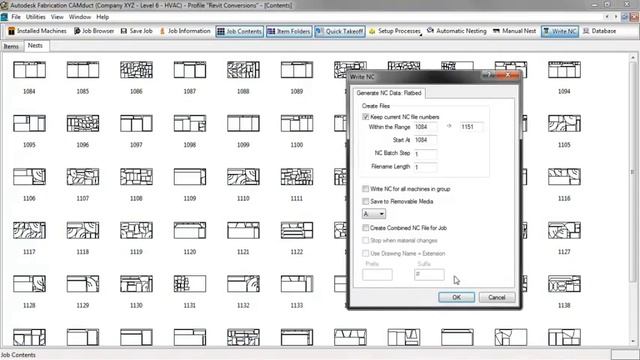Select nest thumbnail 1094
This screenshot has height=360, width=640.
pos(564,70)
